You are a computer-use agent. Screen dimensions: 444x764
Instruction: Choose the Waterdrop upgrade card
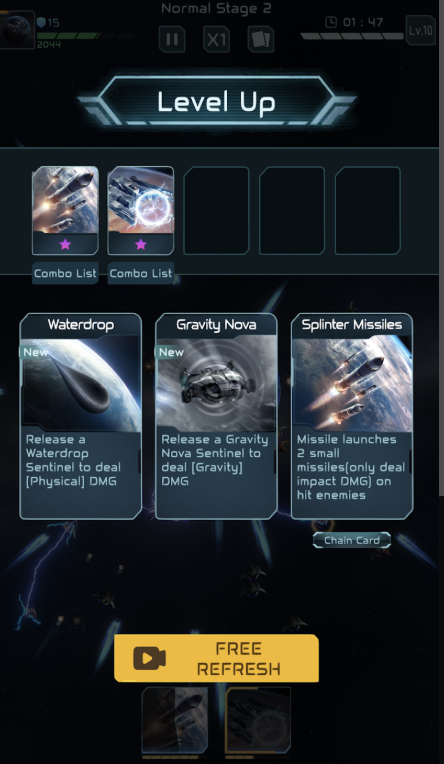click(x=81, y=417)
